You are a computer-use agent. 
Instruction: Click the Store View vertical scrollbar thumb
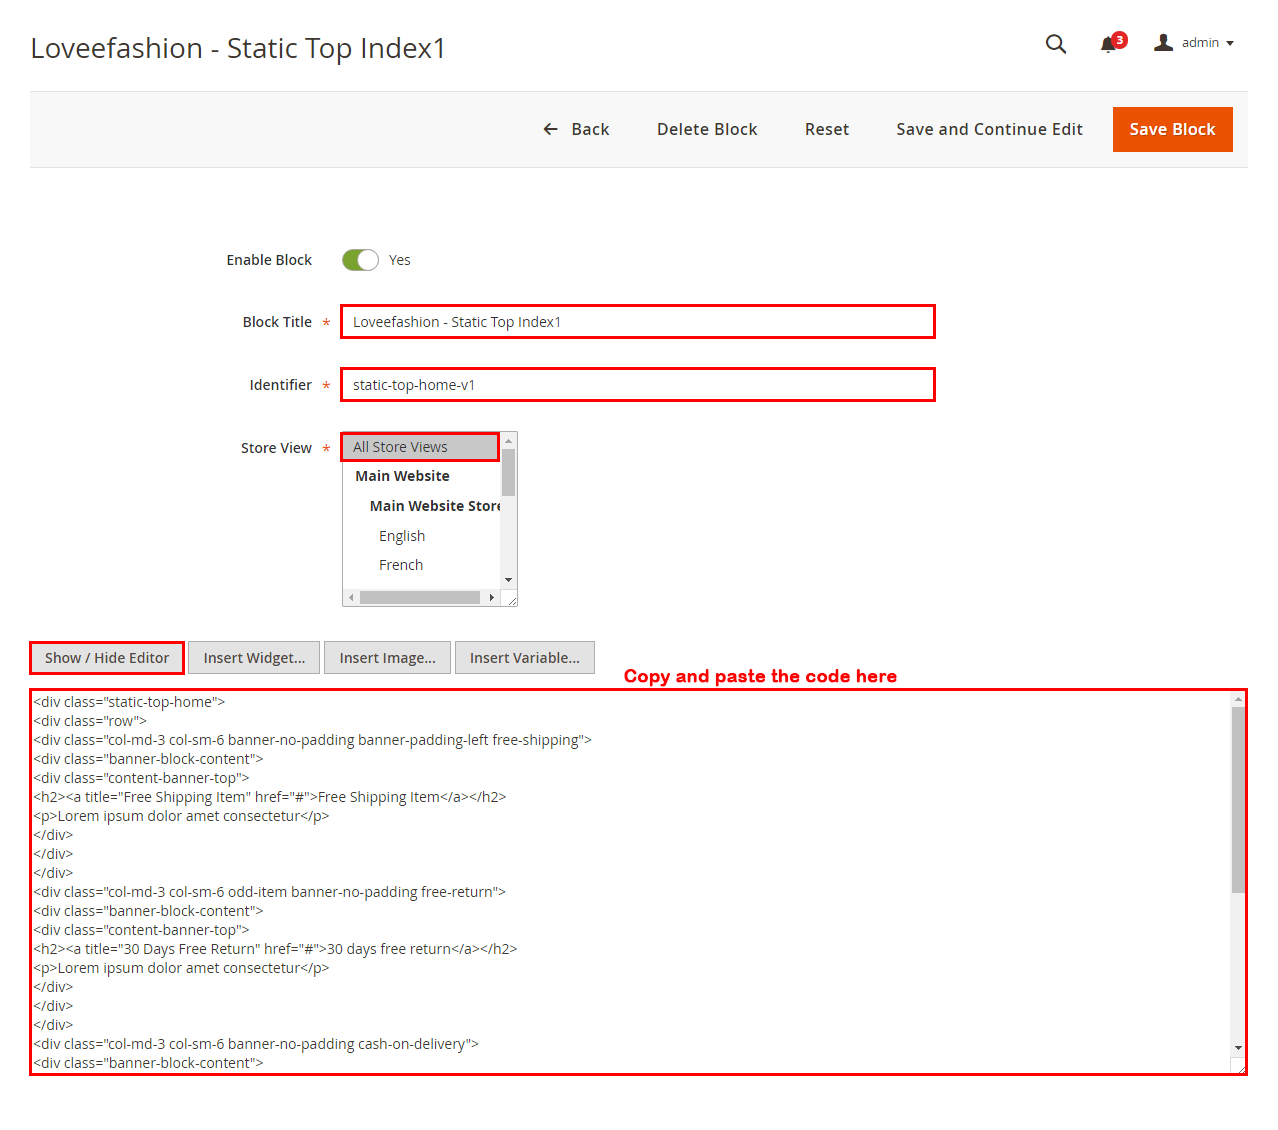point(509,472)
